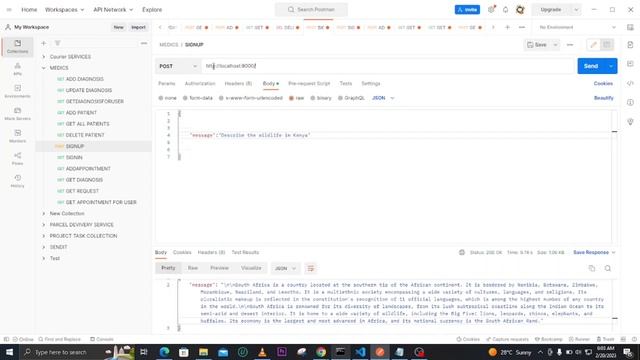640x360 pixels.
Task: Open the SIGNIN request in MEDICS
Action: [x=74, y=158]
